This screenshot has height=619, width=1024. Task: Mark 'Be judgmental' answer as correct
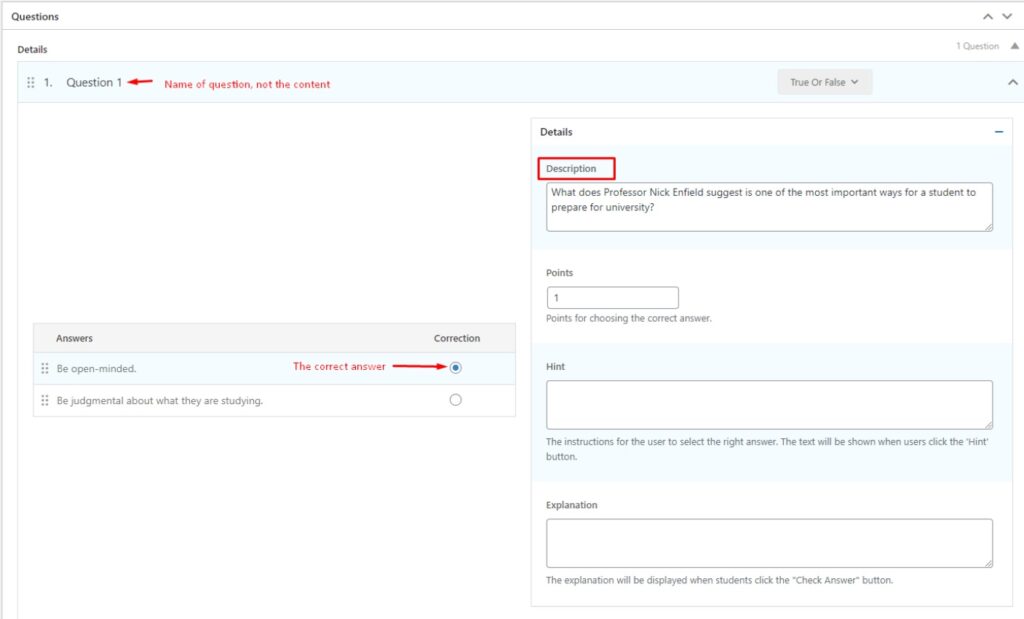tap(456, 400)
